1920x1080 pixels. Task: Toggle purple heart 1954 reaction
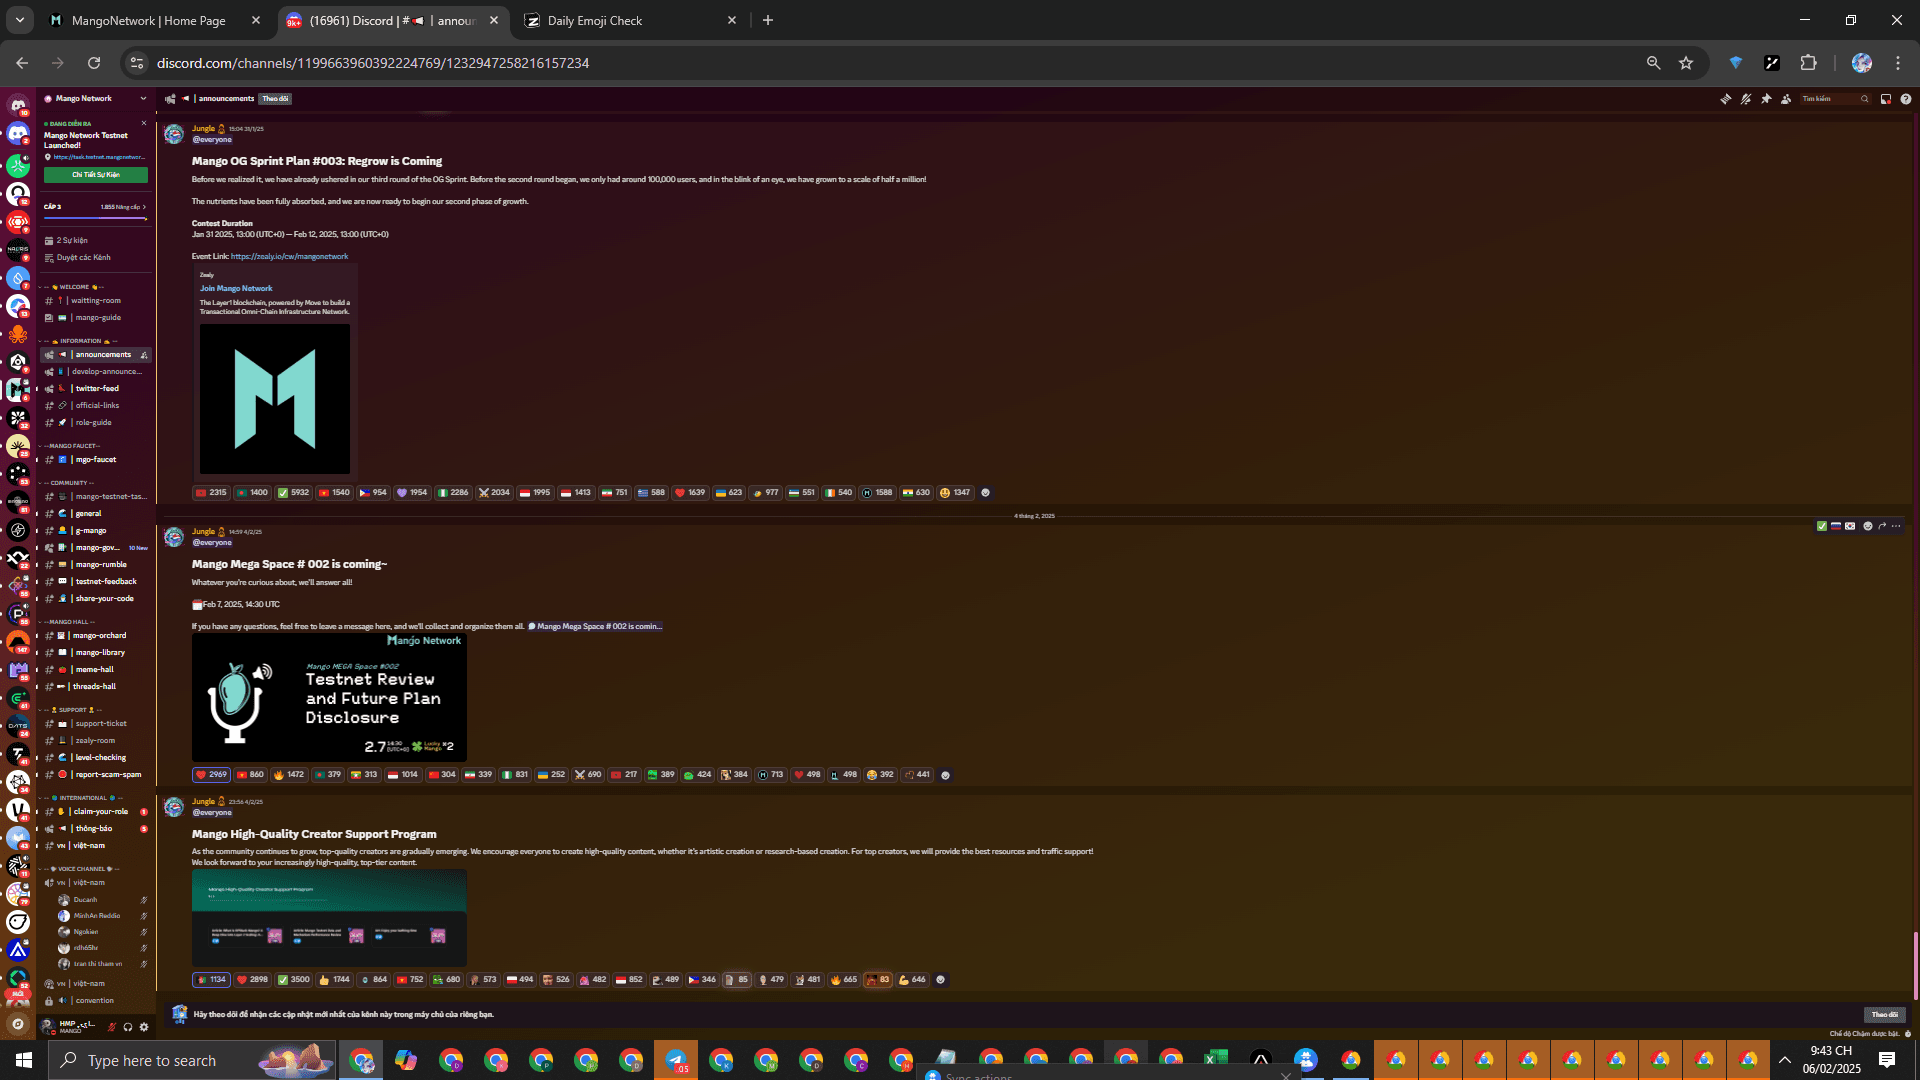click(x=412, y=493)
